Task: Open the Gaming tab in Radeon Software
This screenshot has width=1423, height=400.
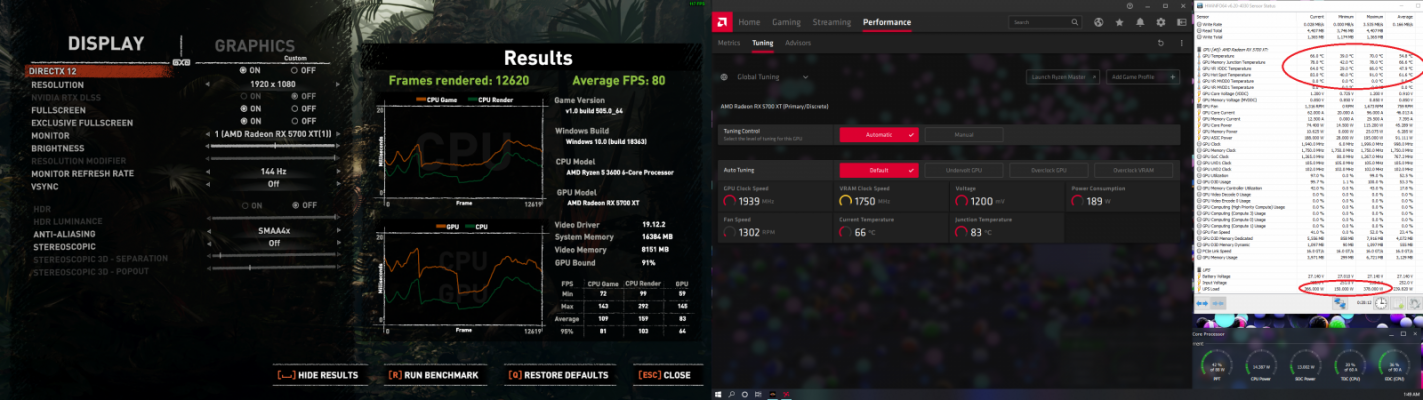Action: click(786, 22)
